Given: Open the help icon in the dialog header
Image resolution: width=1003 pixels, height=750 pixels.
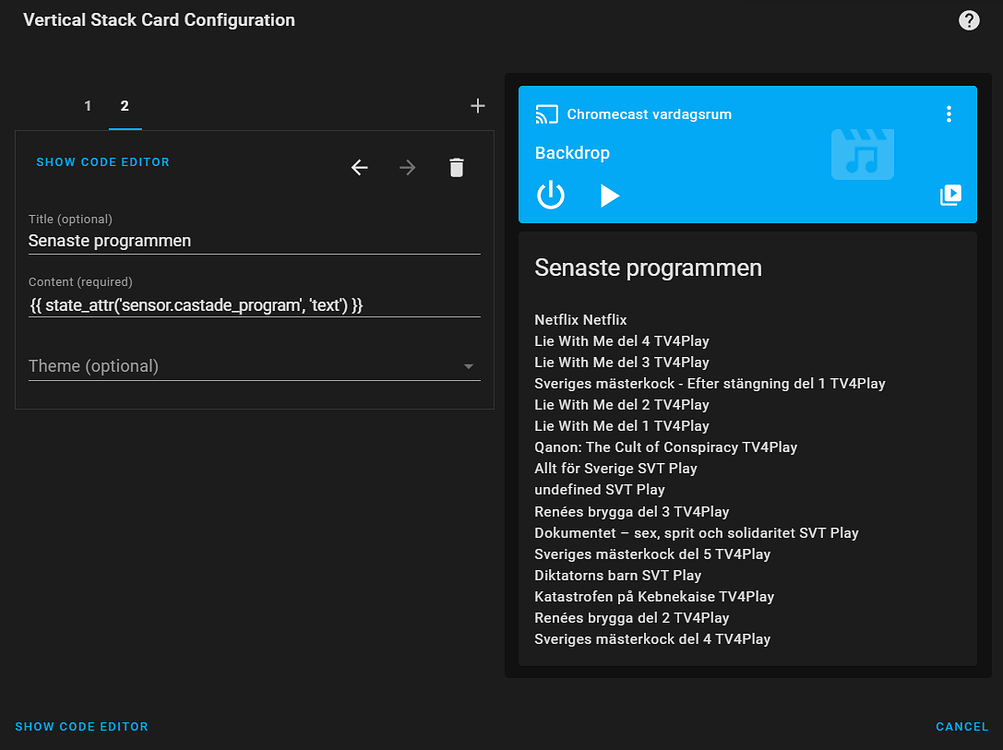Looking at the screenshot, I should coord(968,20).
